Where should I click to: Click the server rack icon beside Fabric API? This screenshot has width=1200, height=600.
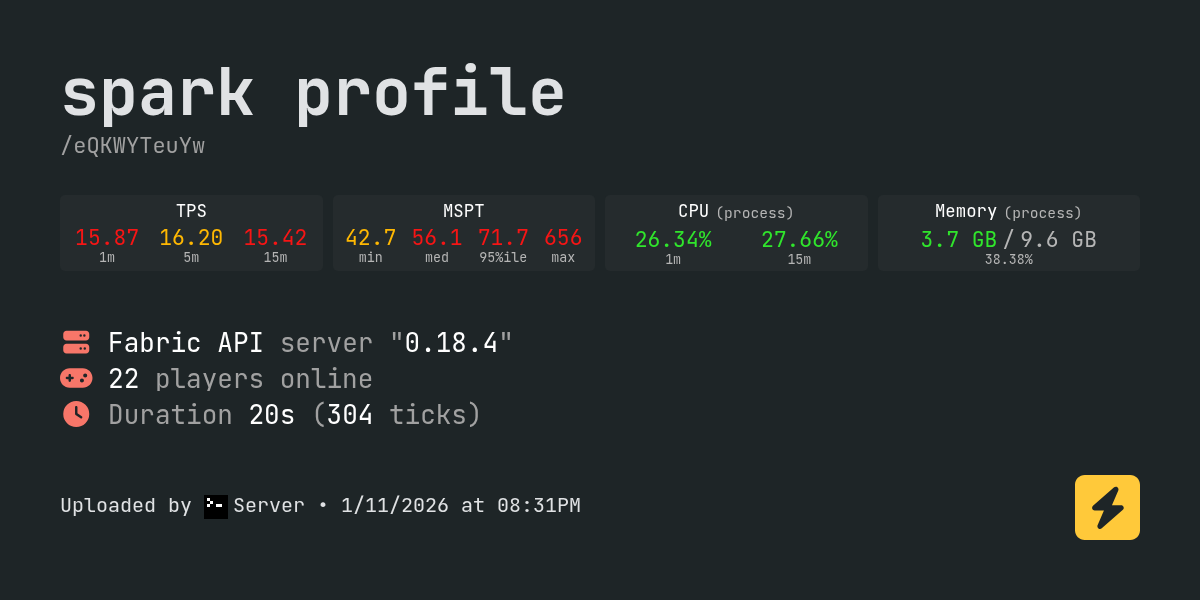pos(76,342)
